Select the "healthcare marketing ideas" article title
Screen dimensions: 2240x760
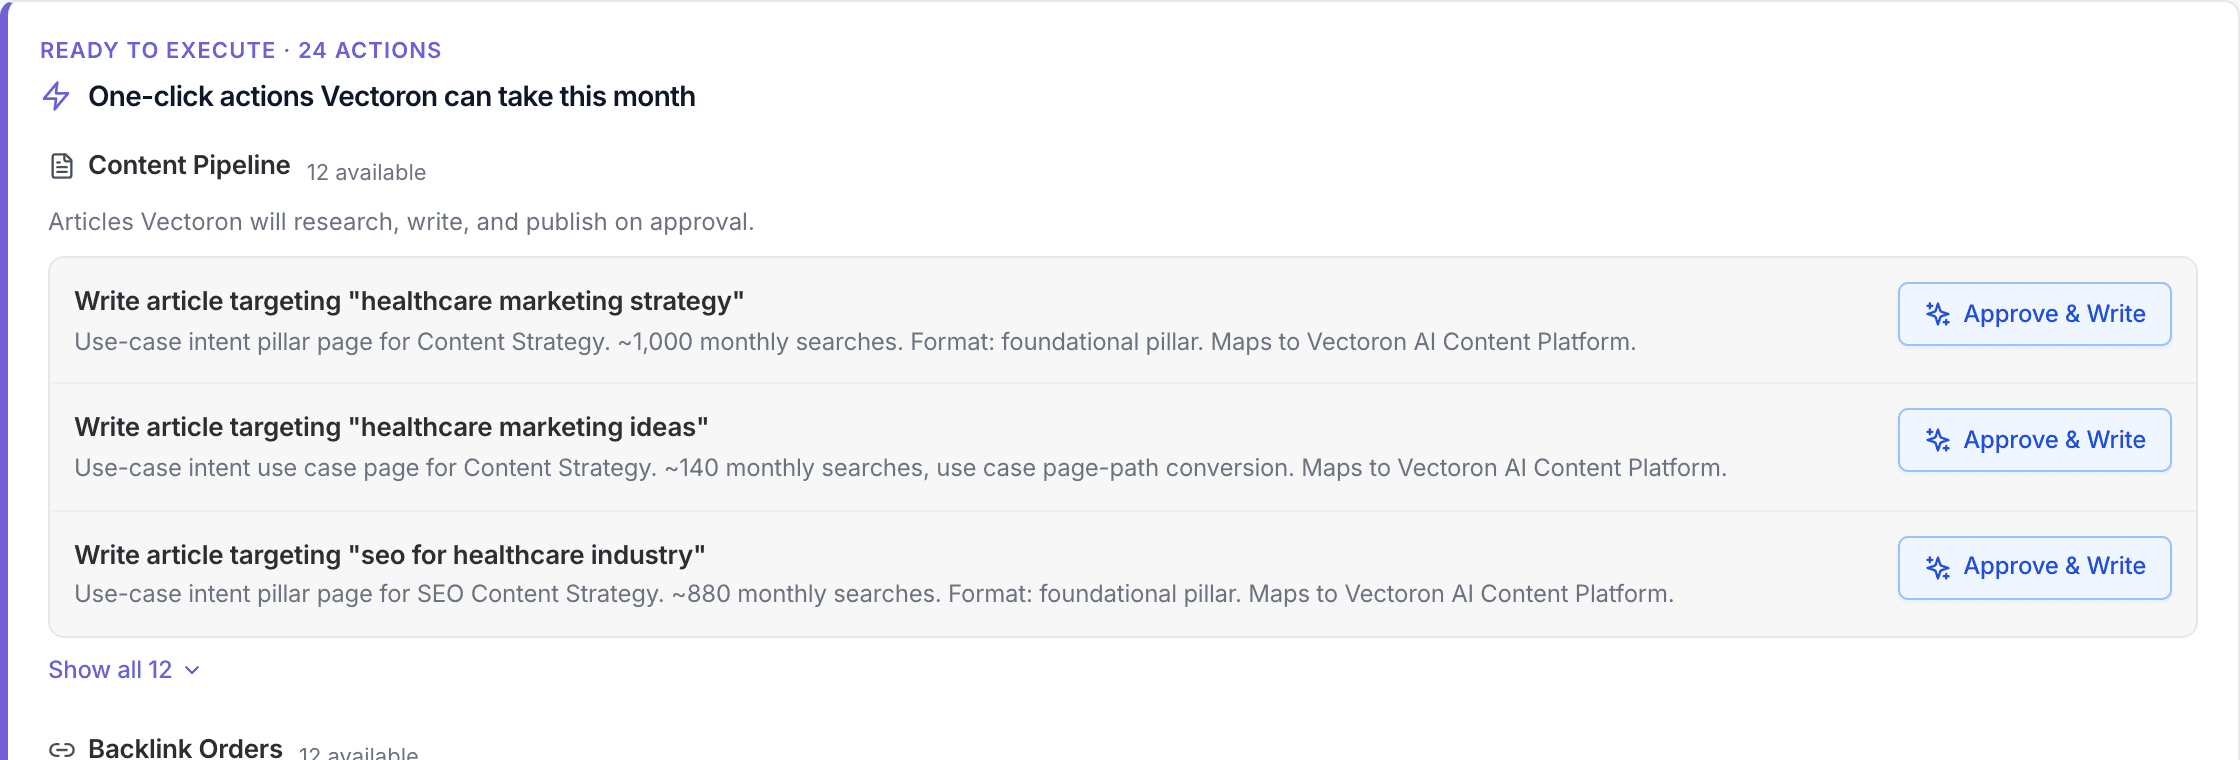[391, 427]
